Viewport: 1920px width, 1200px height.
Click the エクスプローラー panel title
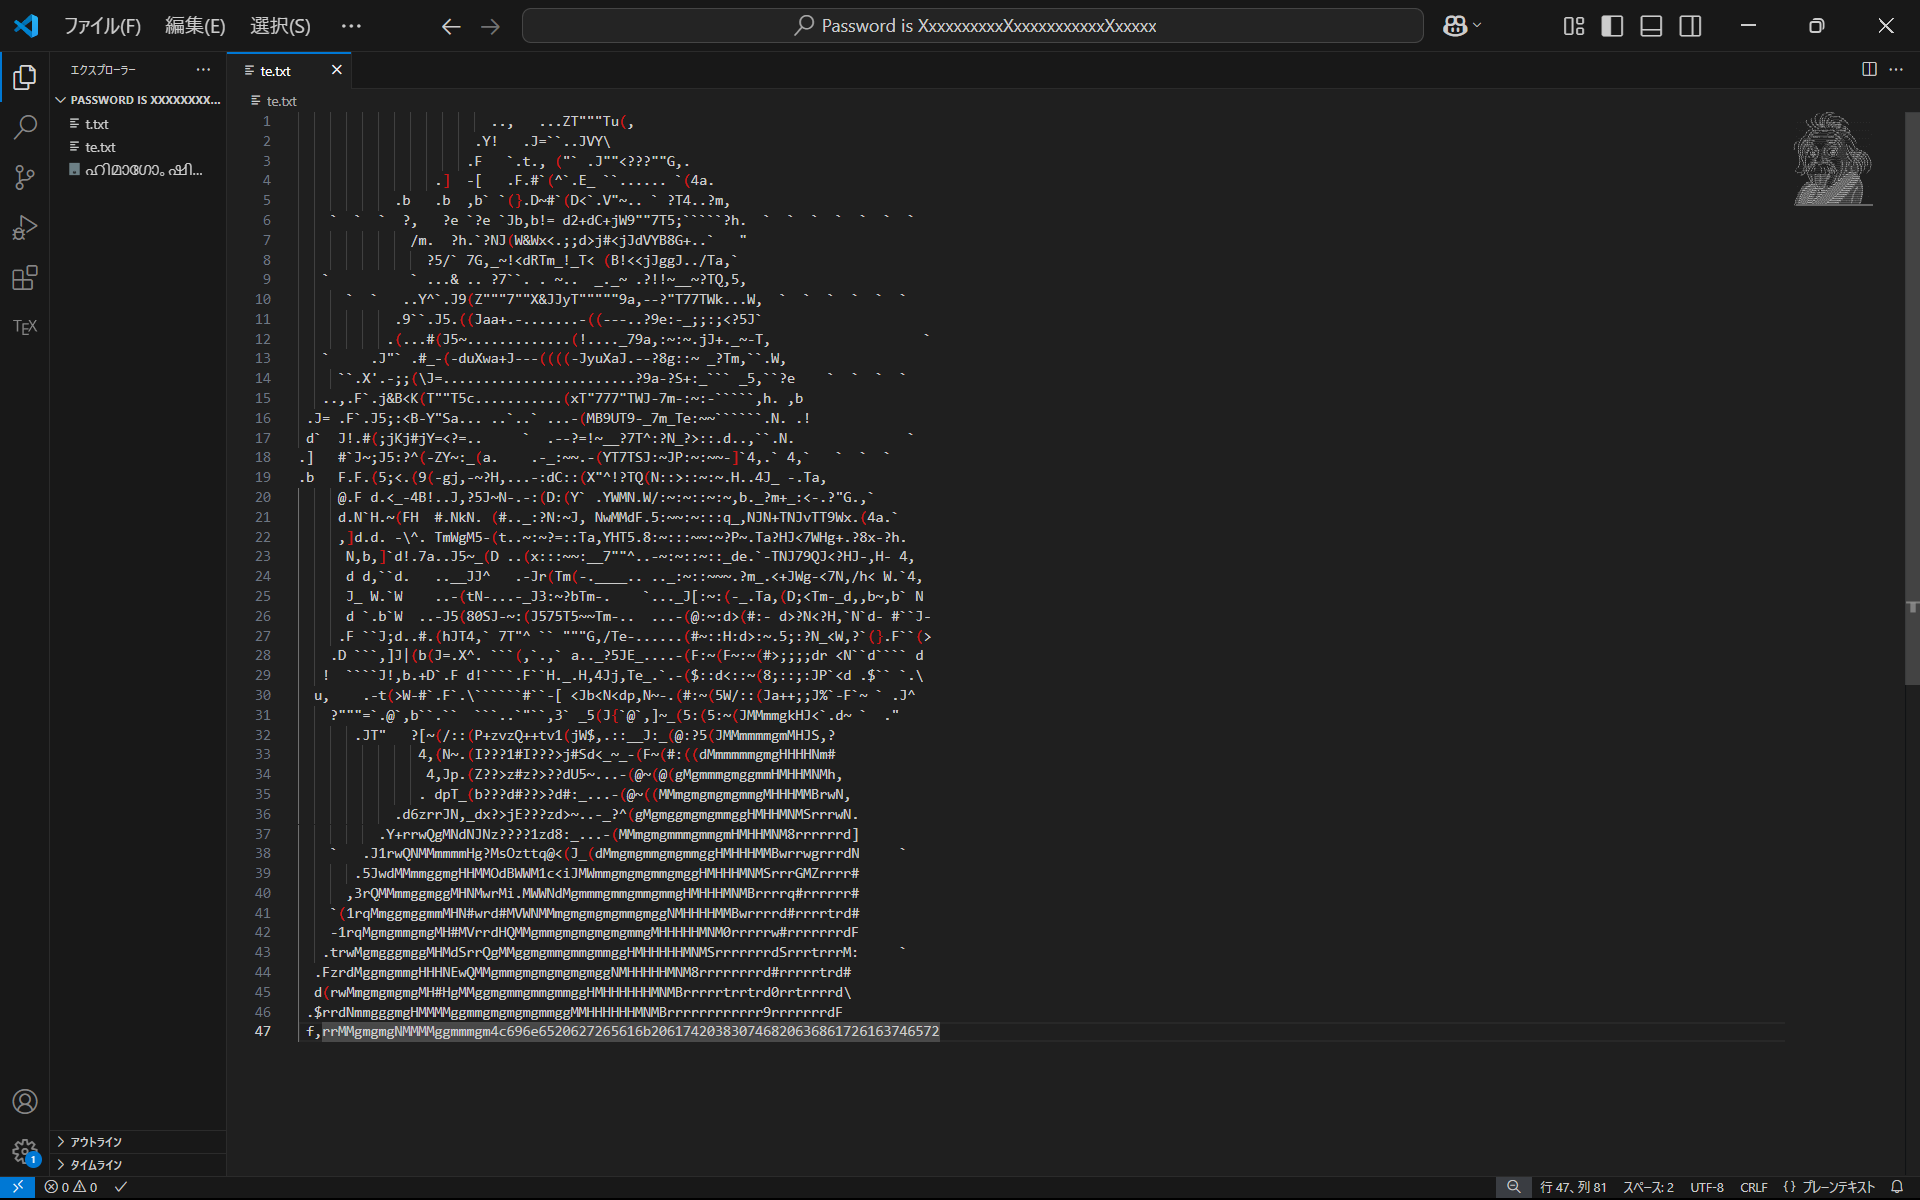[x=103, y=70]
